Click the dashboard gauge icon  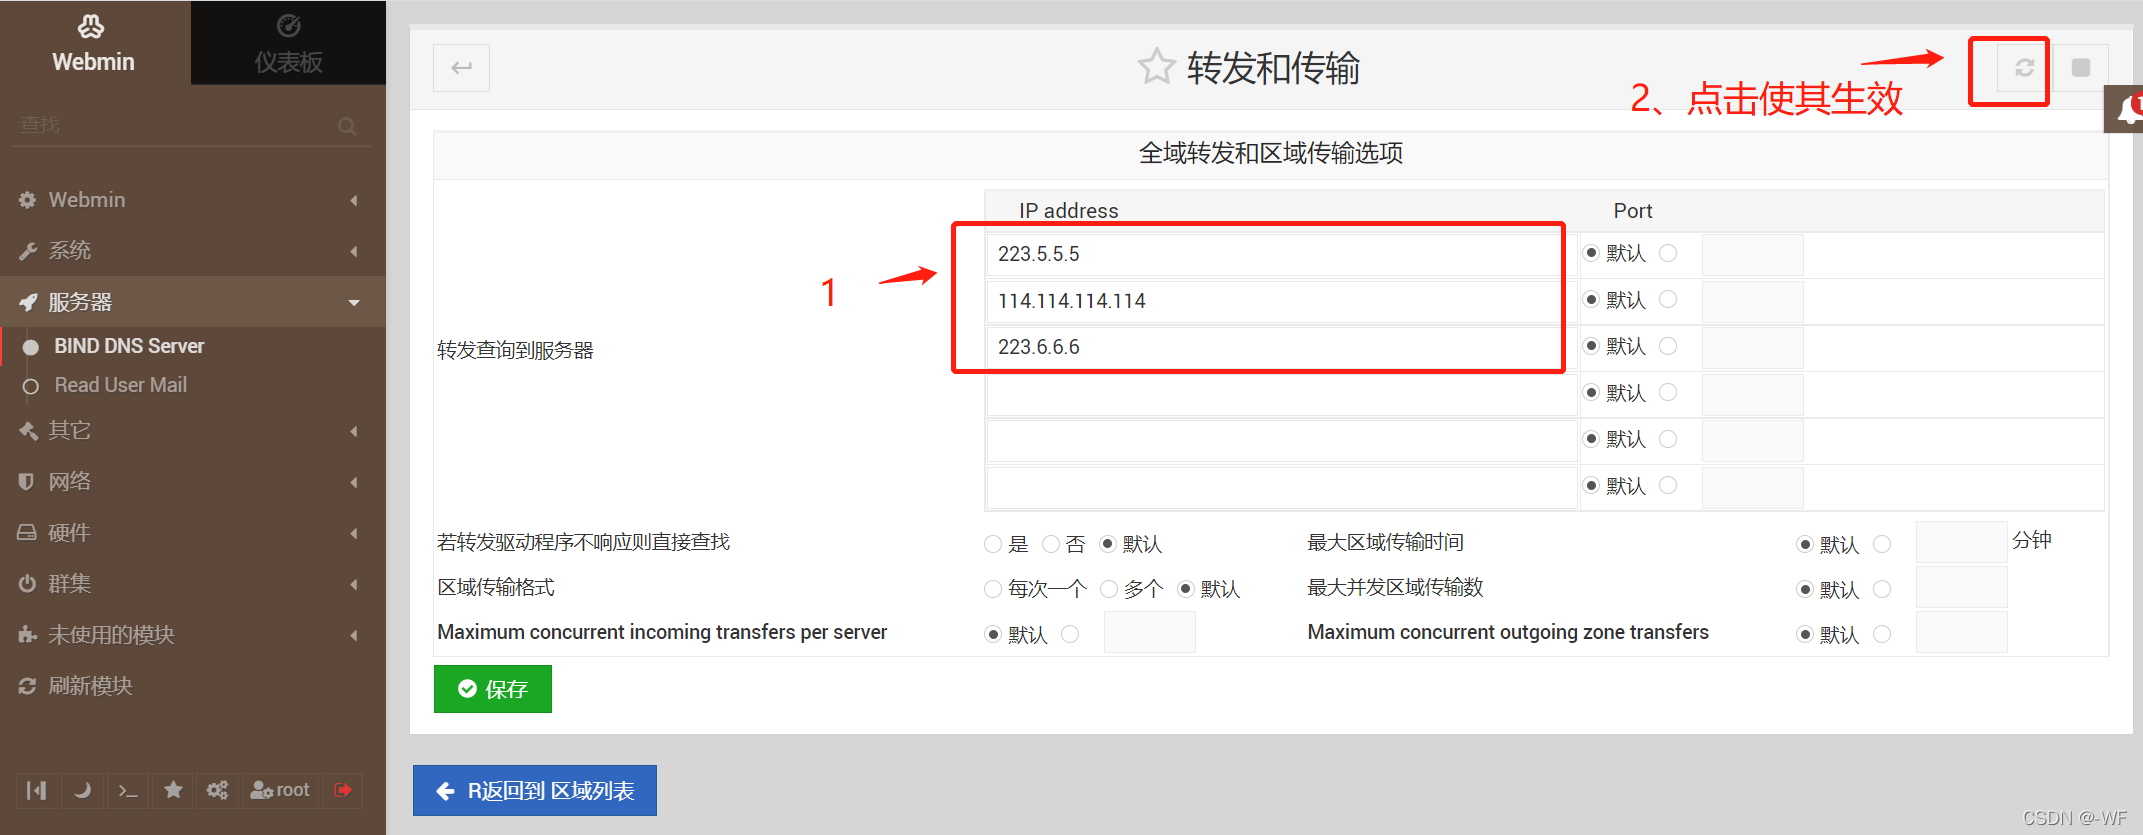point(288,25)
